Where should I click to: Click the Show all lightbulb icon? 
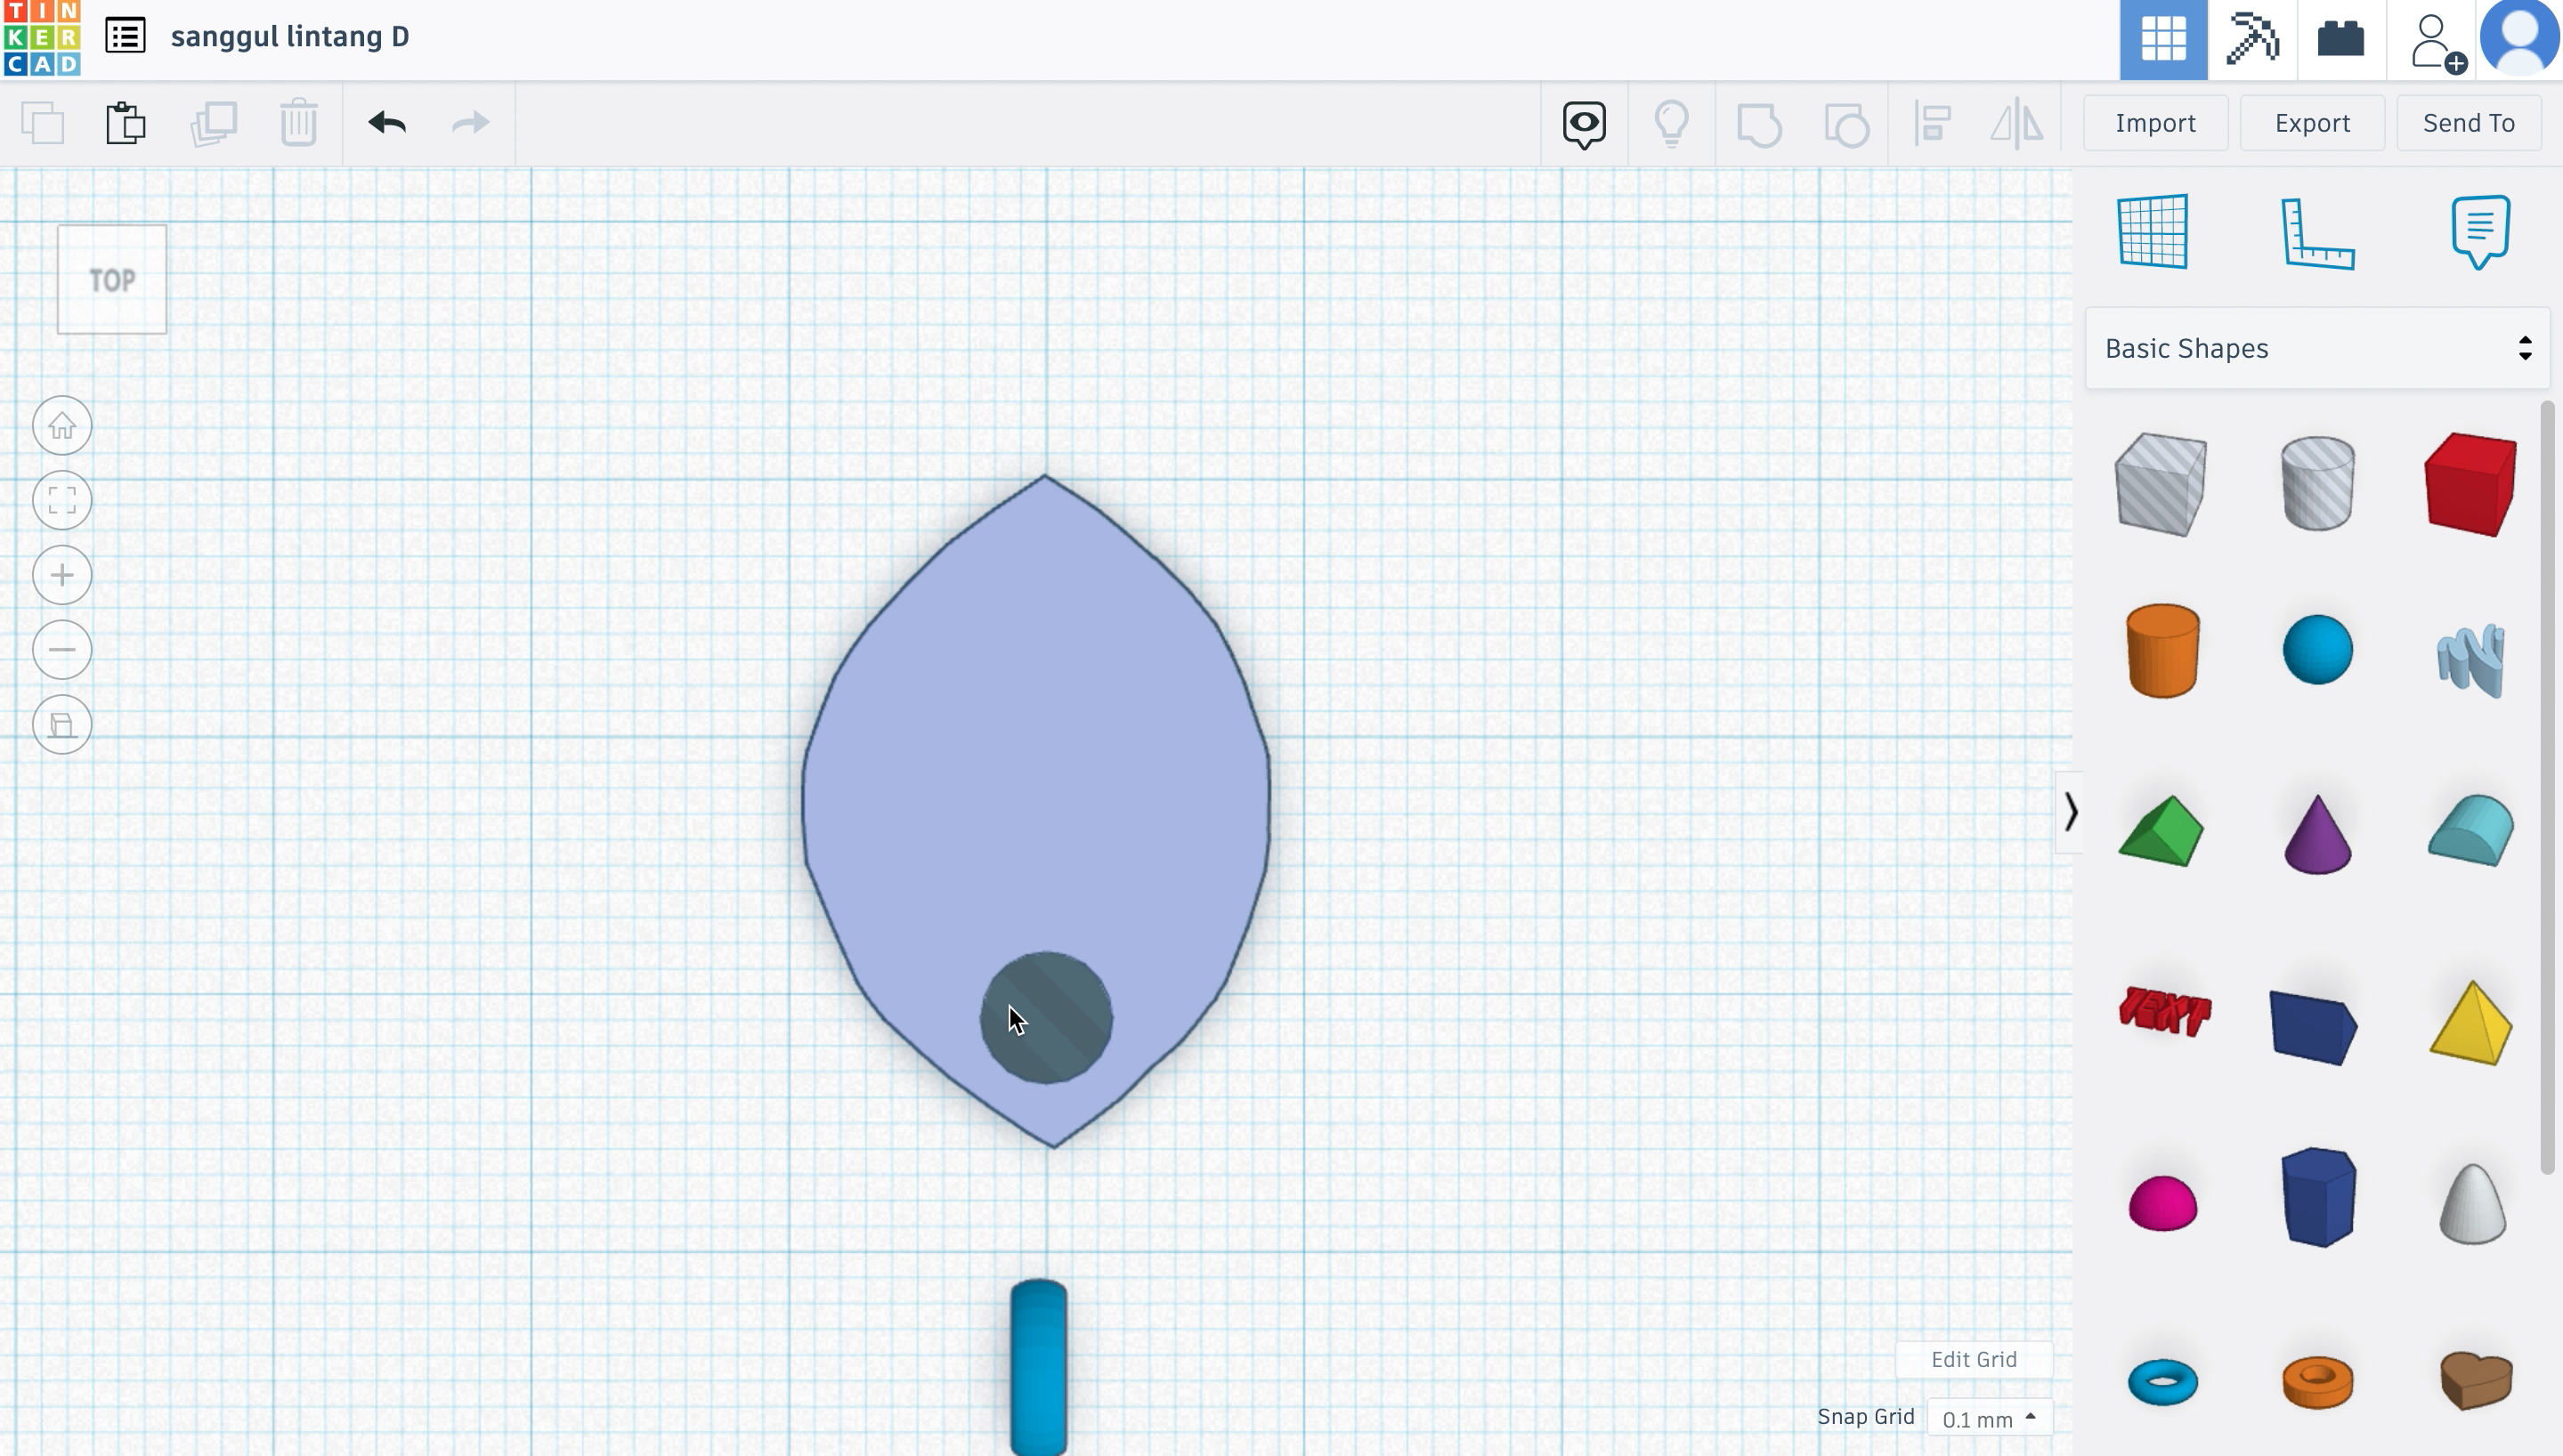pos(1671,123)
